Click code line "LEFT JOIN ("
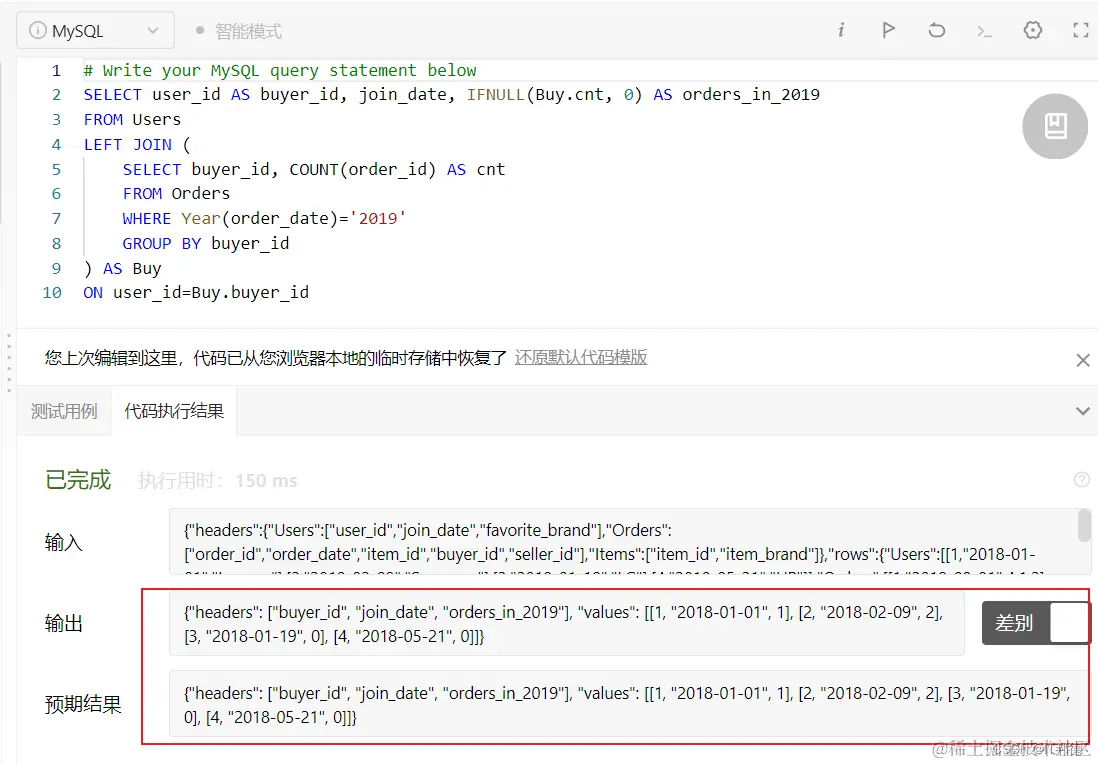The image size is (1098, 765). (x=137, y=145)
